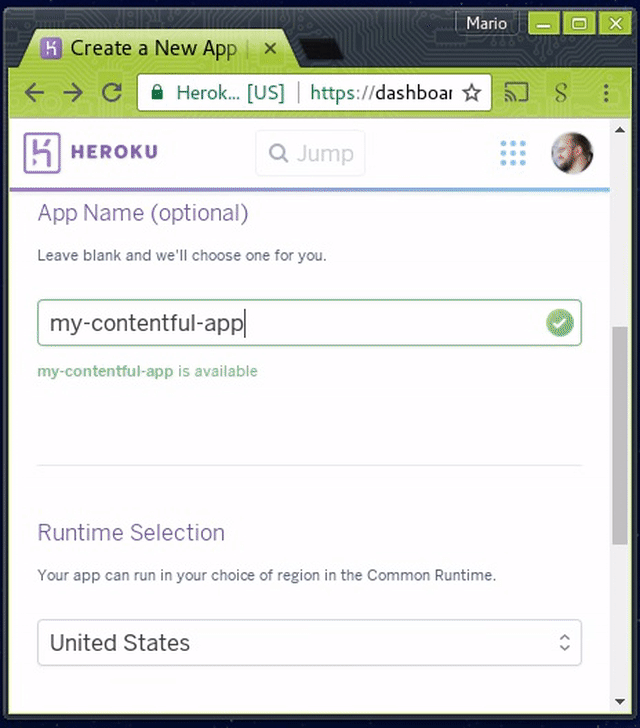Click the region dropdown up-down arrows
640x728 pixels.
tap(565, 643)
